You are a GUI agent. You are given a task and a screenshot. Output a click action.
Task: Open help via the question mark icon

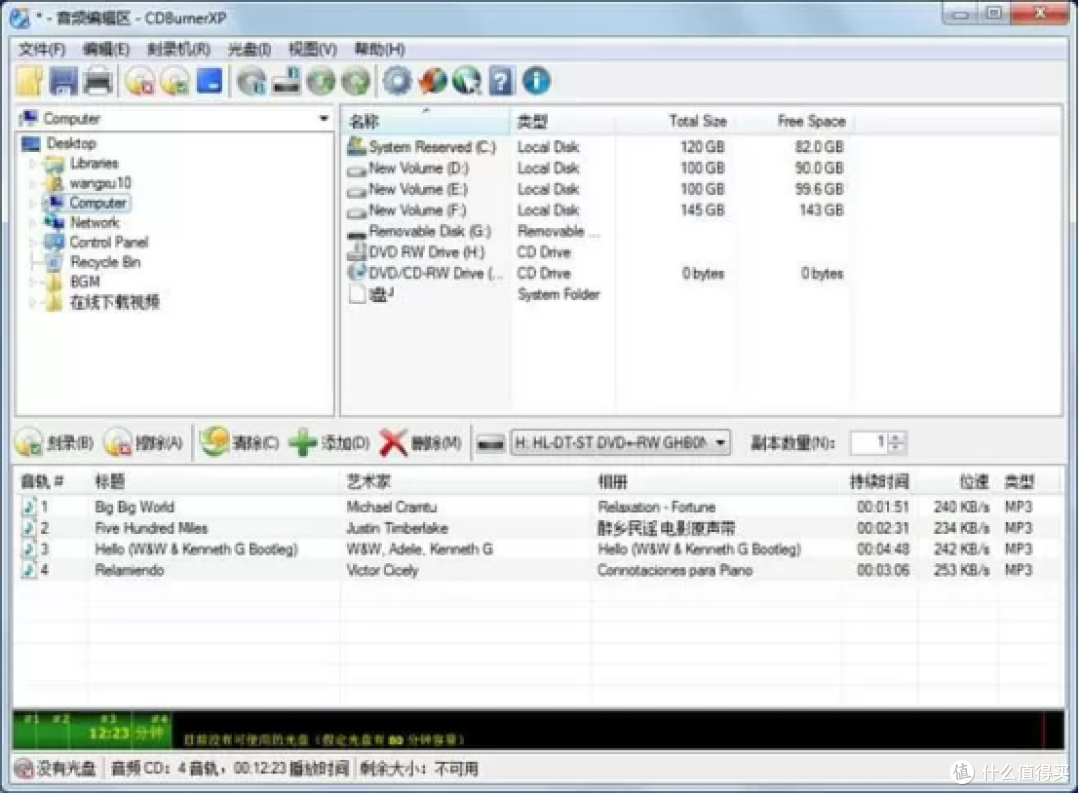[x=501, y=81]
